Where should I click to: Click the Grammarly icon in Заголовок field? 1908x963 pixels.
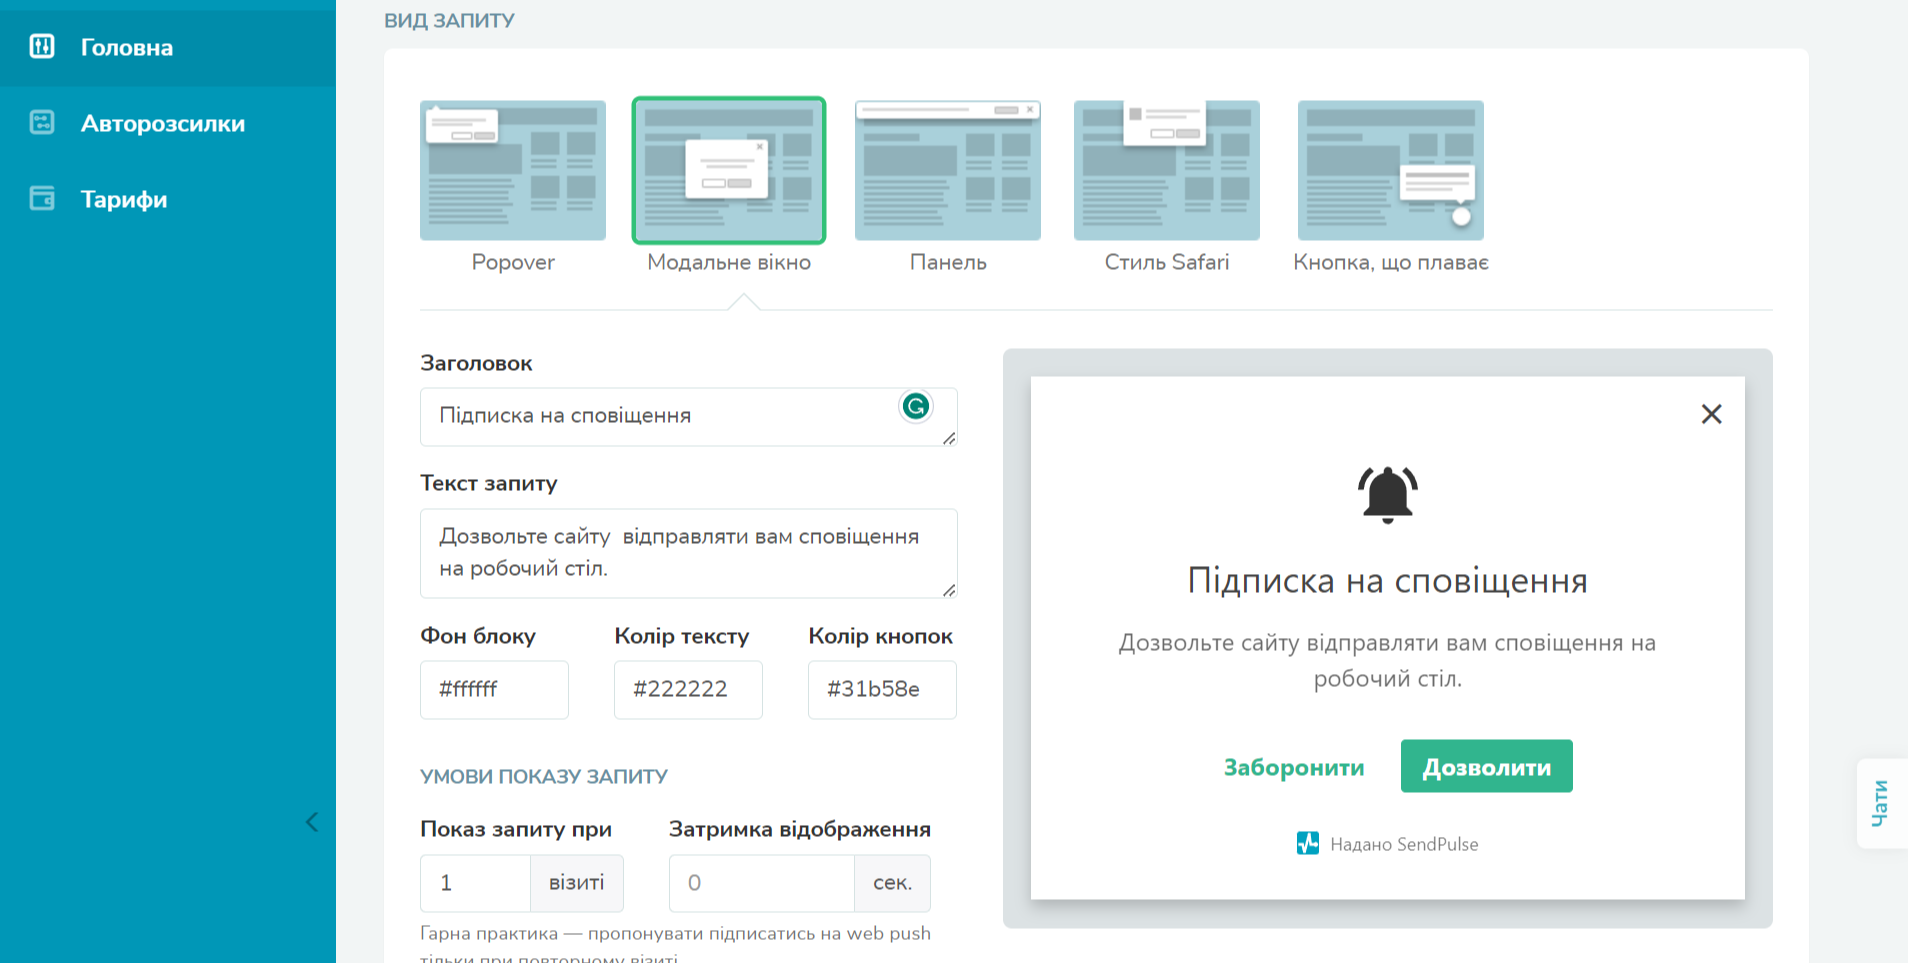click(915, 406)
